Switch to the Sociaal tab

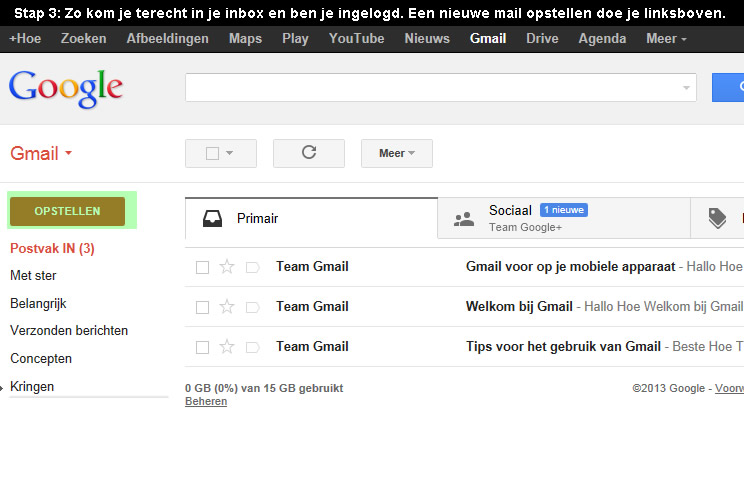(564, 219)
